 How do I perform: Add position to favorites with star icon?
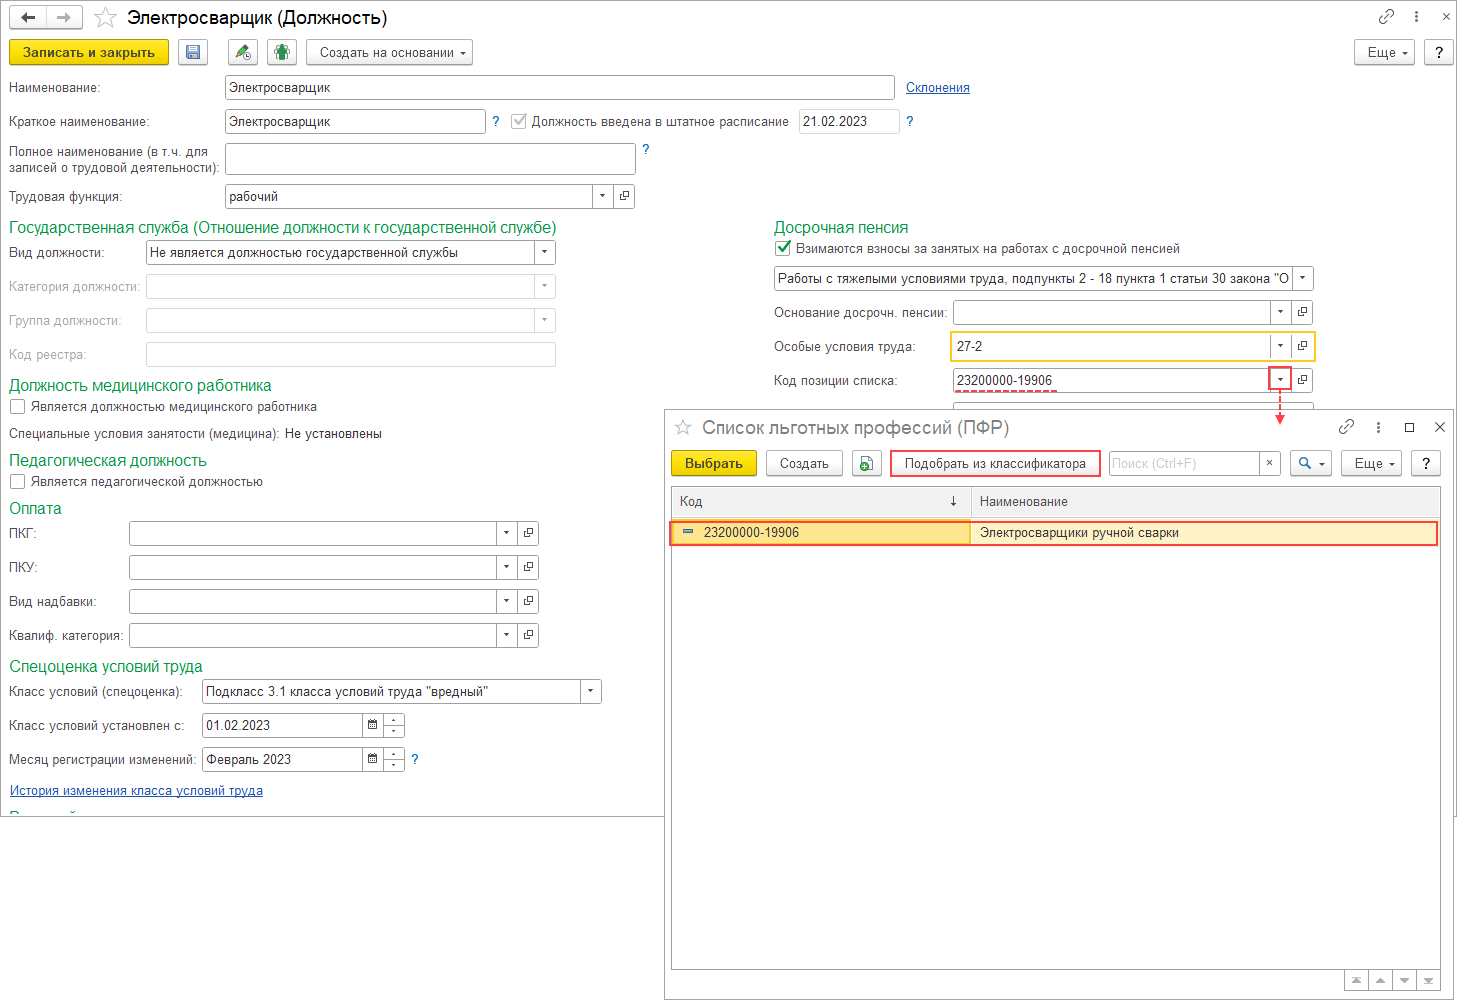pos(105,18)
